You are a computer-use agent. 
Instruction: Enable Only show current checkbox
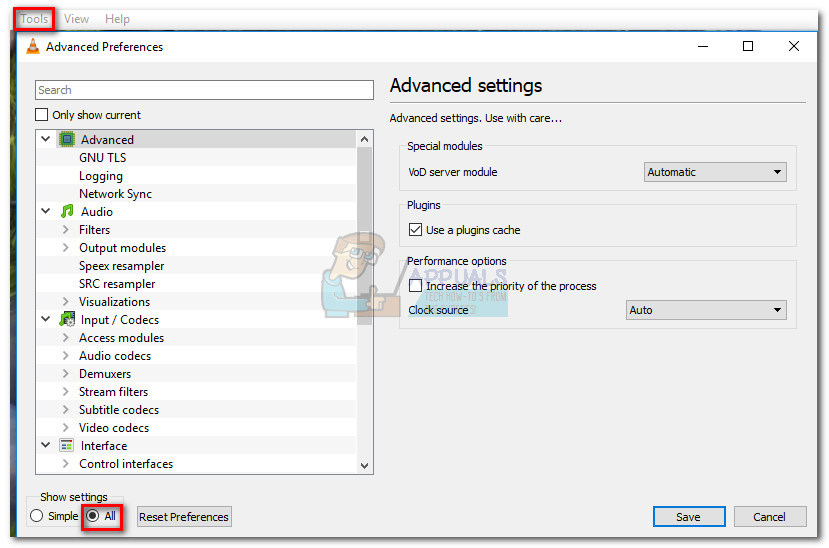(41, 115)
